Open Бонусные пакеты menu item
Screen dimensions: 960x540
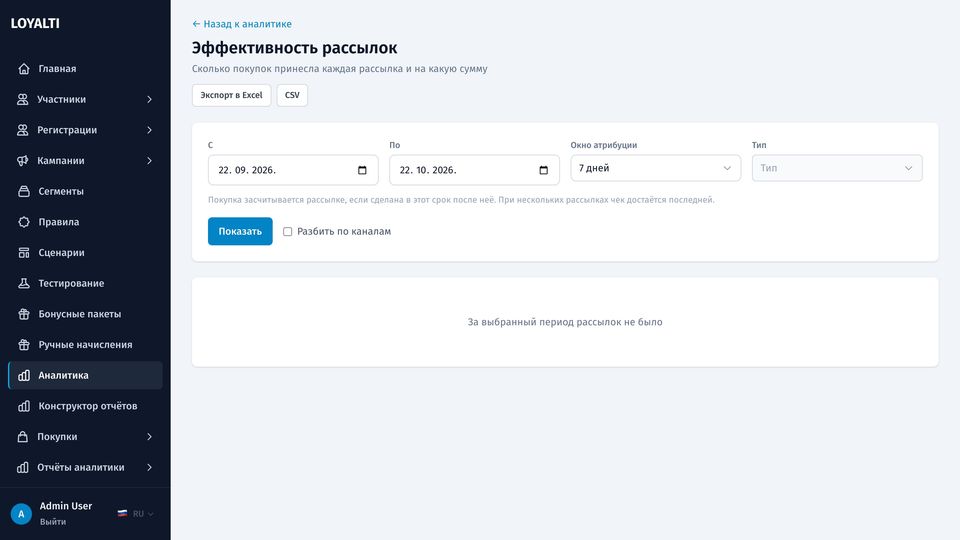point(85,313)
